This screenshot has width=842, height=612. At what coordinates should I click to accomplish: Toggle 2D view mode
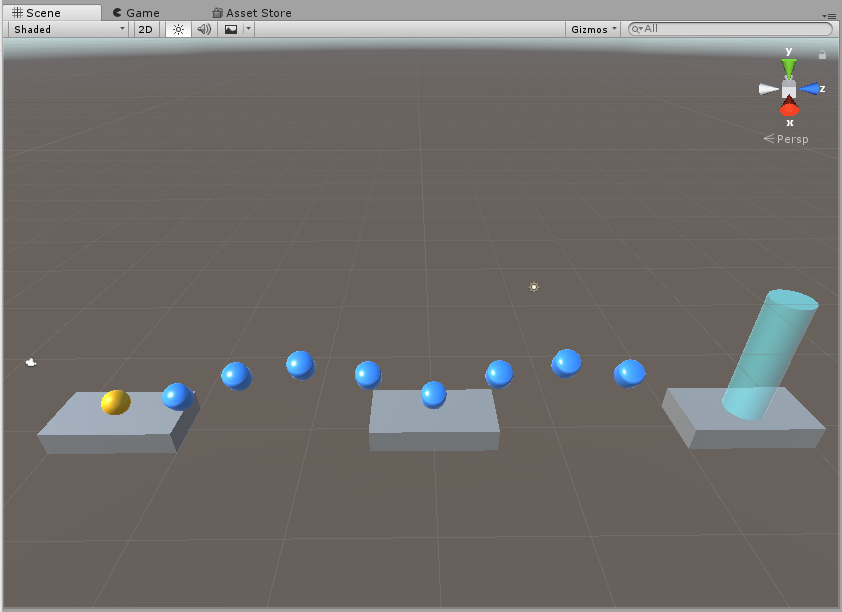click(x=146, y=30)
